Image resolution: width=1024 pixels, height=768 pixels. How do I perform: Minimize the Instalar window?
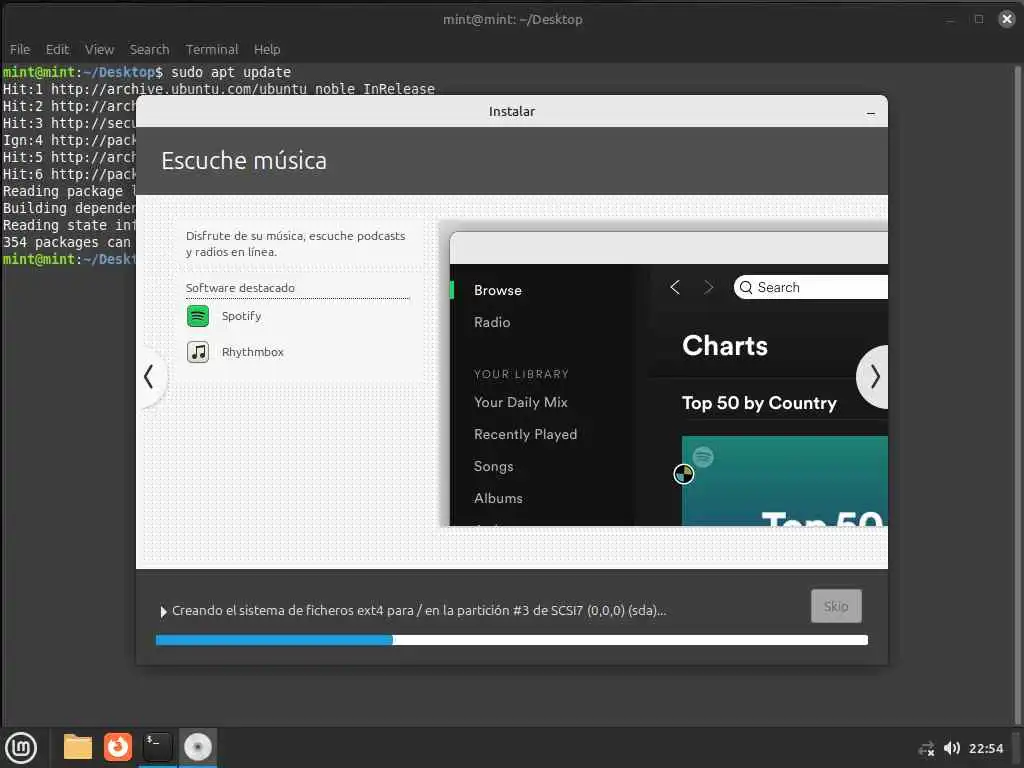tap(871, 113)
